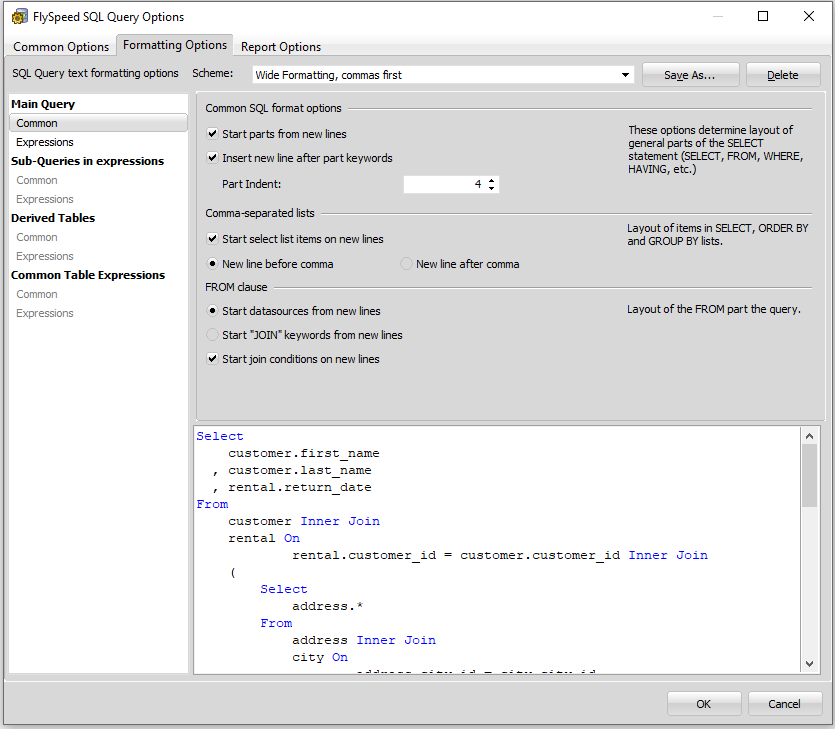
Task: Select Common Table Expressions section
Action: pyautogui.click(x=88, y=274)
